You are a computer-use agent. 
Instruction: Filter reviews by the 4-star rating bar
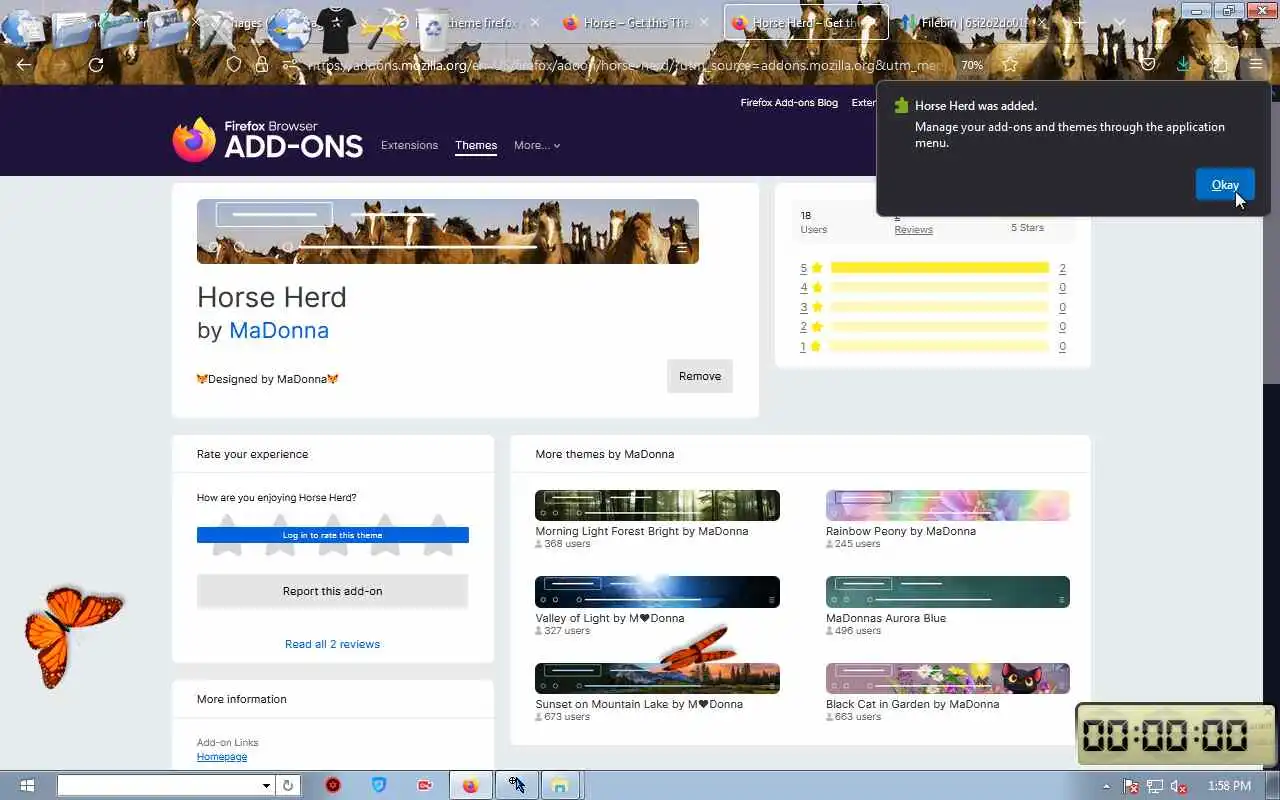coord(940,287)
